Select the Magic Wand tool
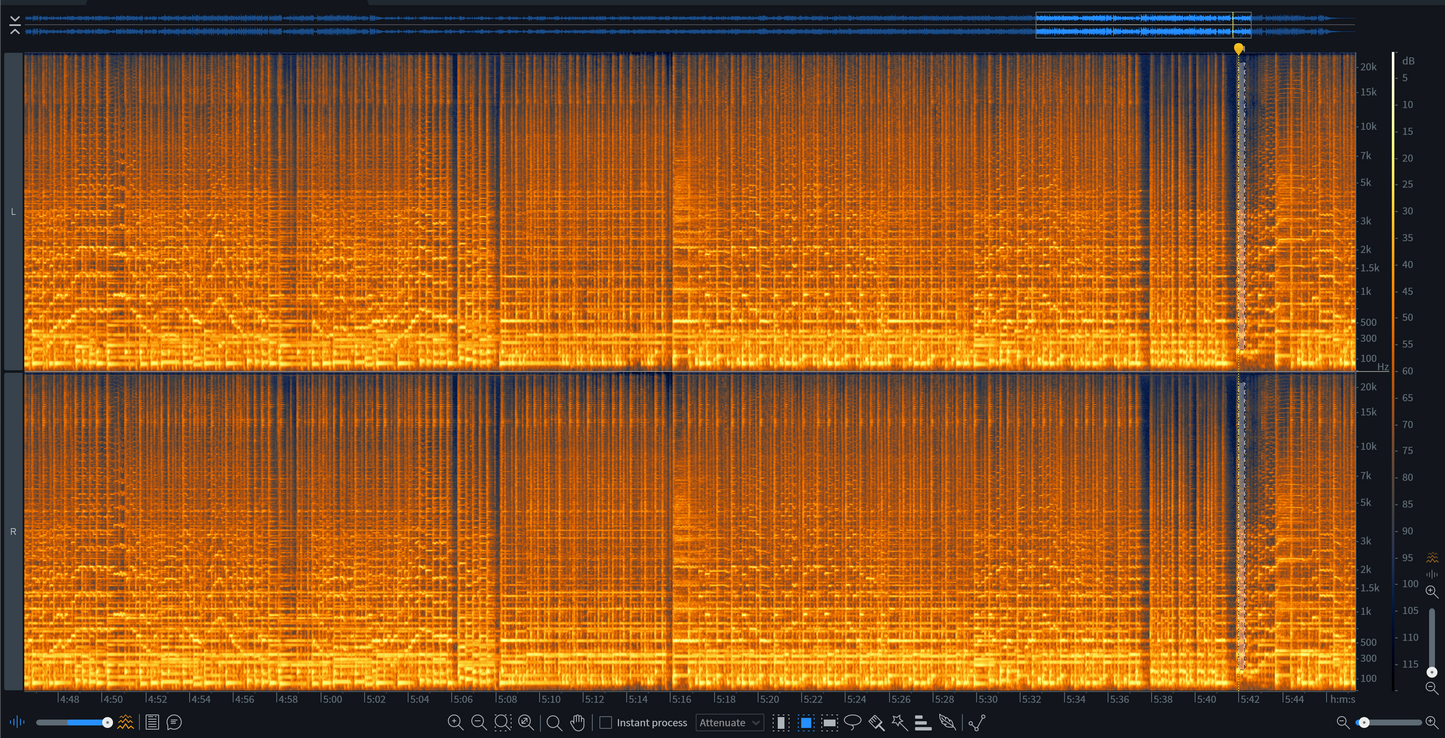Viewport: 1445px width, 738px height. (900, 722)
